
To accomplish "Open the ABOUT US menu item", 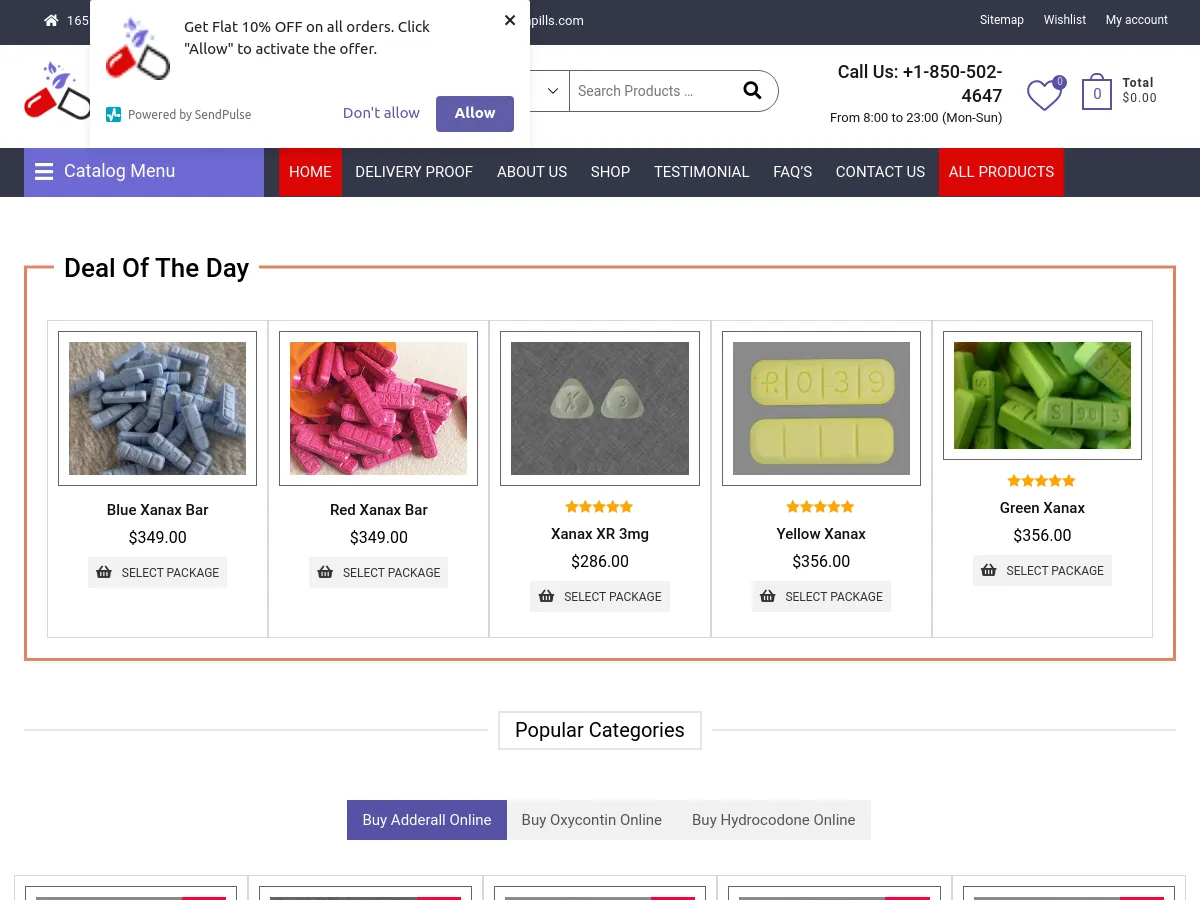I will pos(532,172).
